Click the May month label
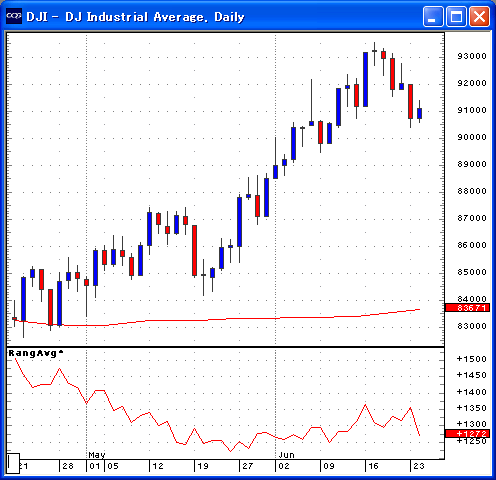This screenshot has width=496, height=480. [97, 455]
